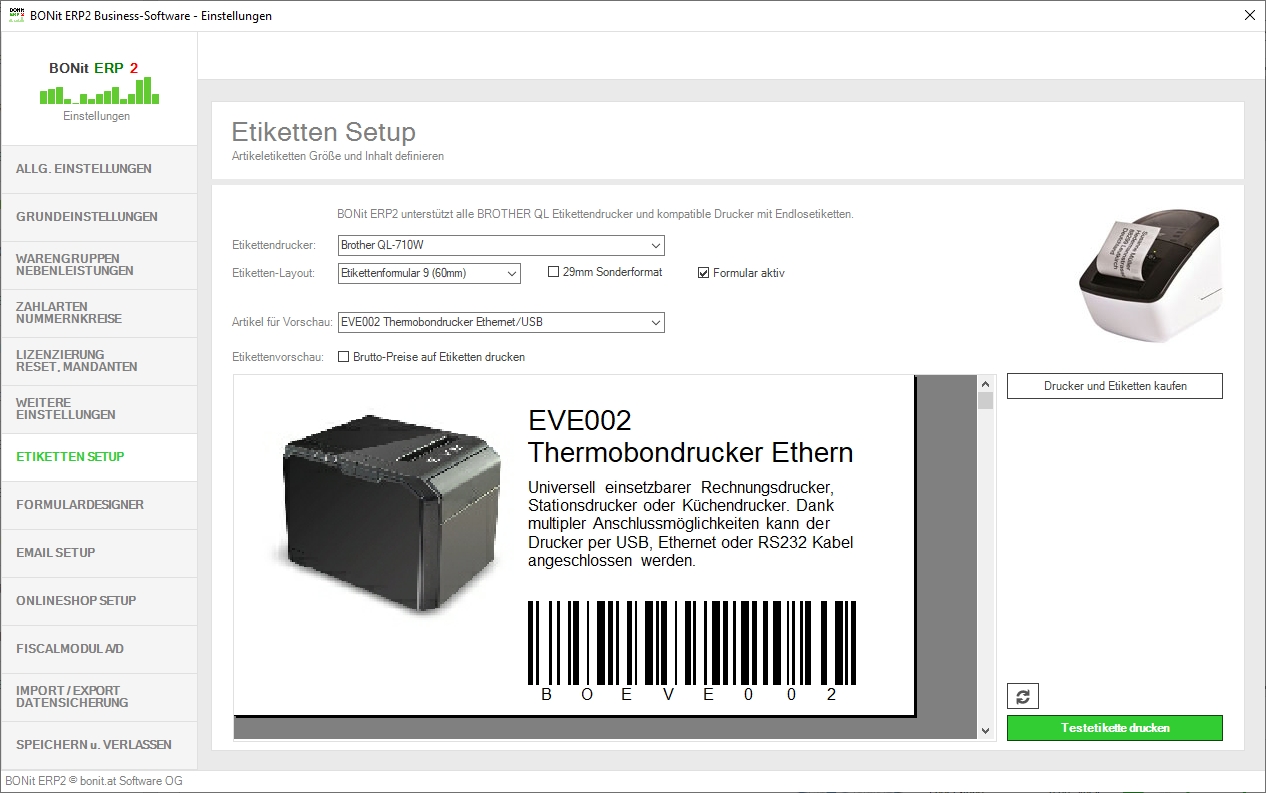
Task: Click the Etiketten Setup page heading
Action: [x=324, y=132]
